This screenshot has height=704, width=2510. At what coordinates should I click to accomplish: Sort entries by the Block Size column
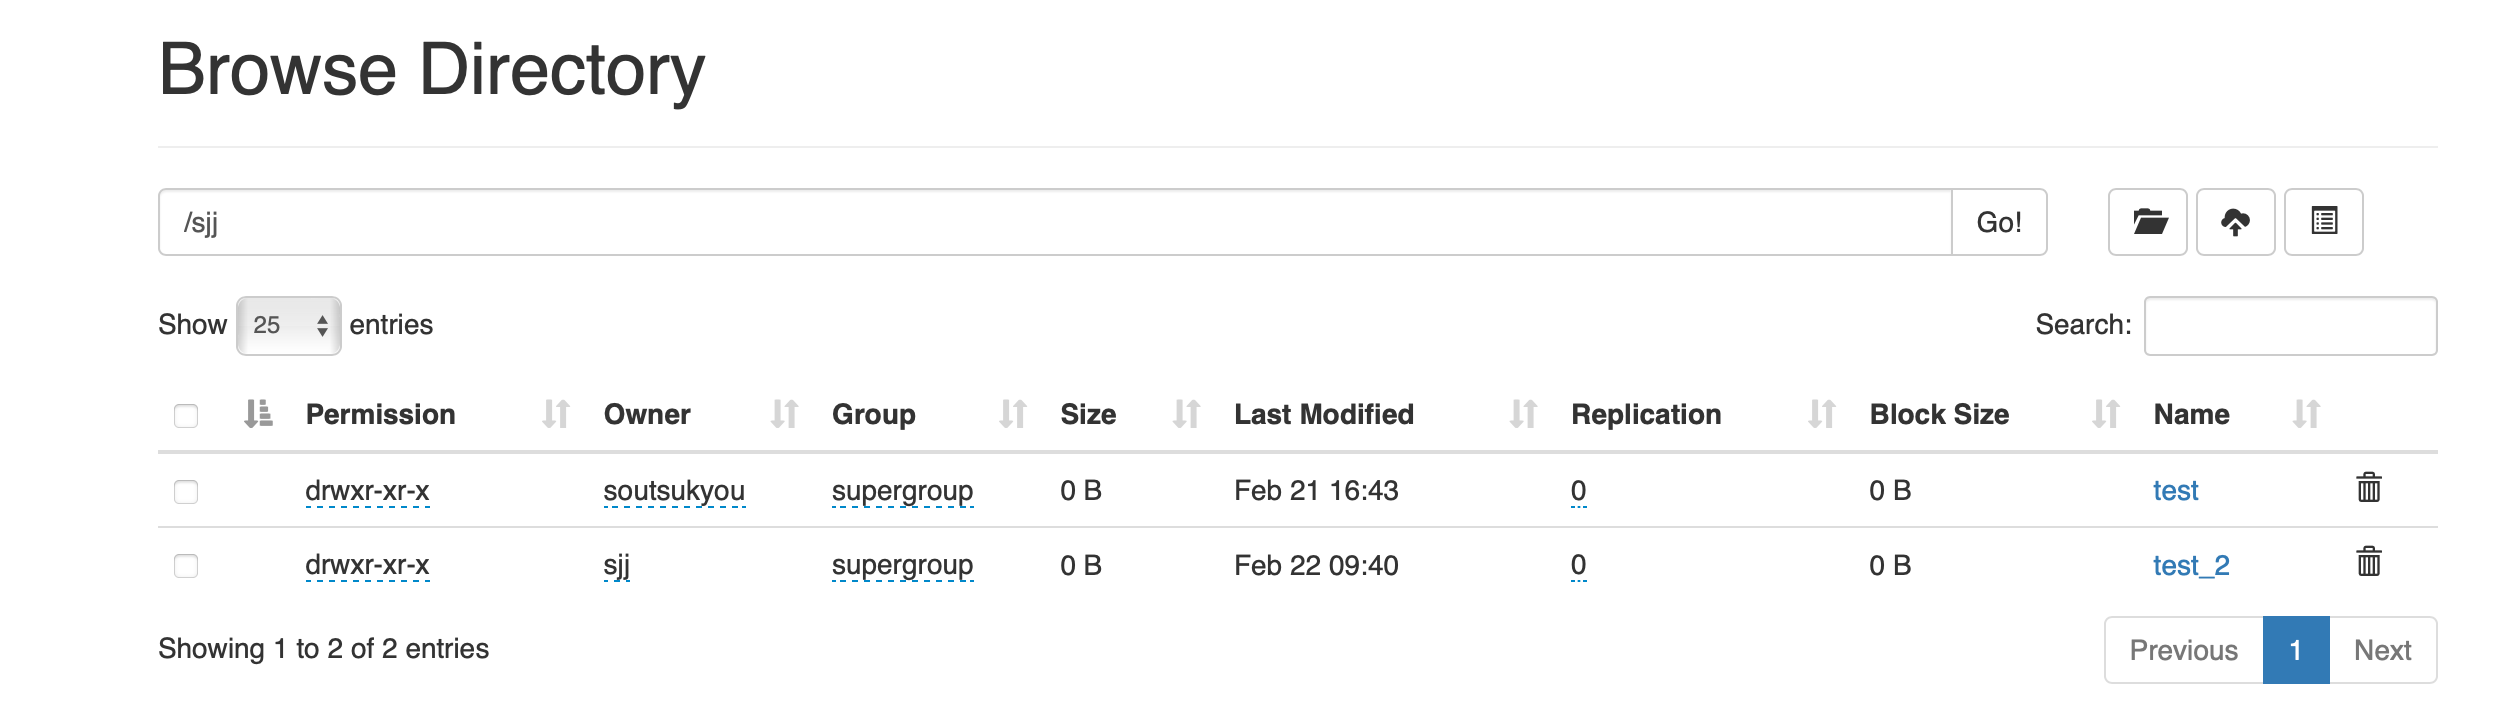click(x=1939, y=414)
